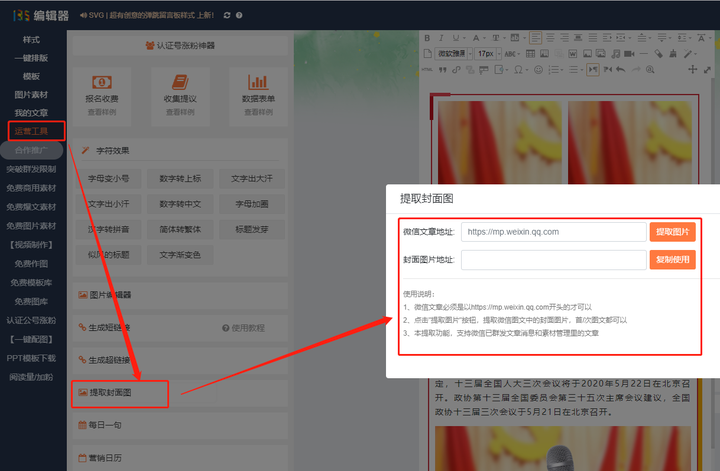This screenshot has width=720, height=471.
Task: Toggle fullscreen with expand arrows icon
Action: tap(707, 70)
